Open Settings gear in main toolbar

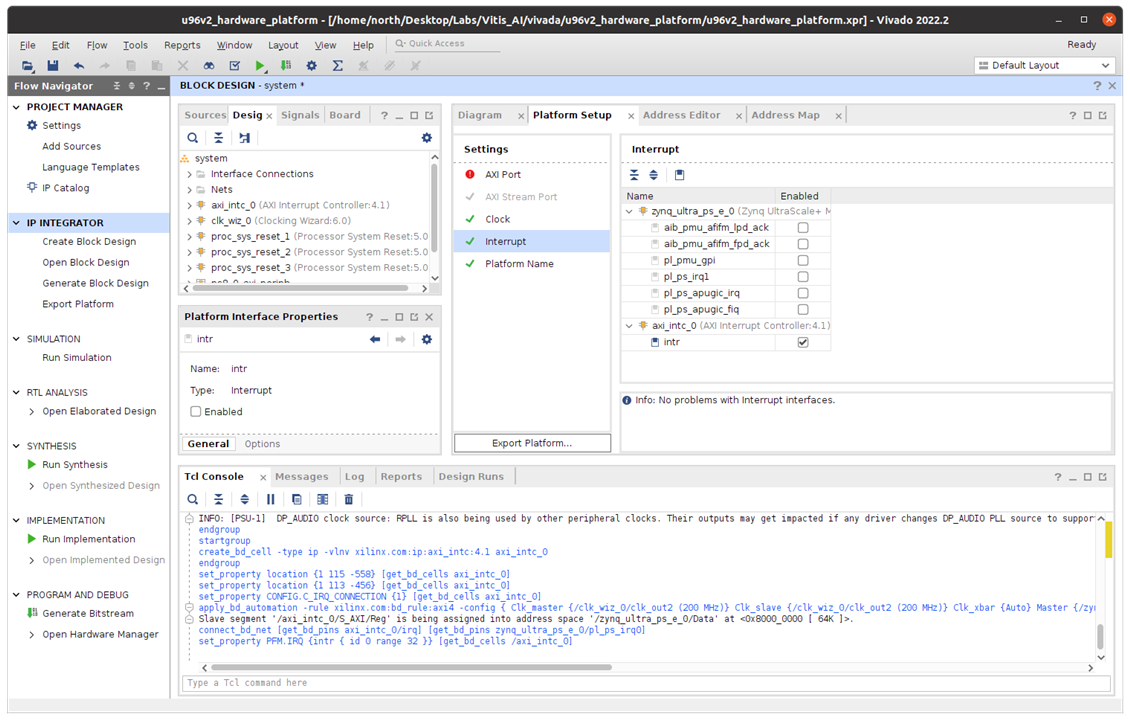[x=311, y=66]
